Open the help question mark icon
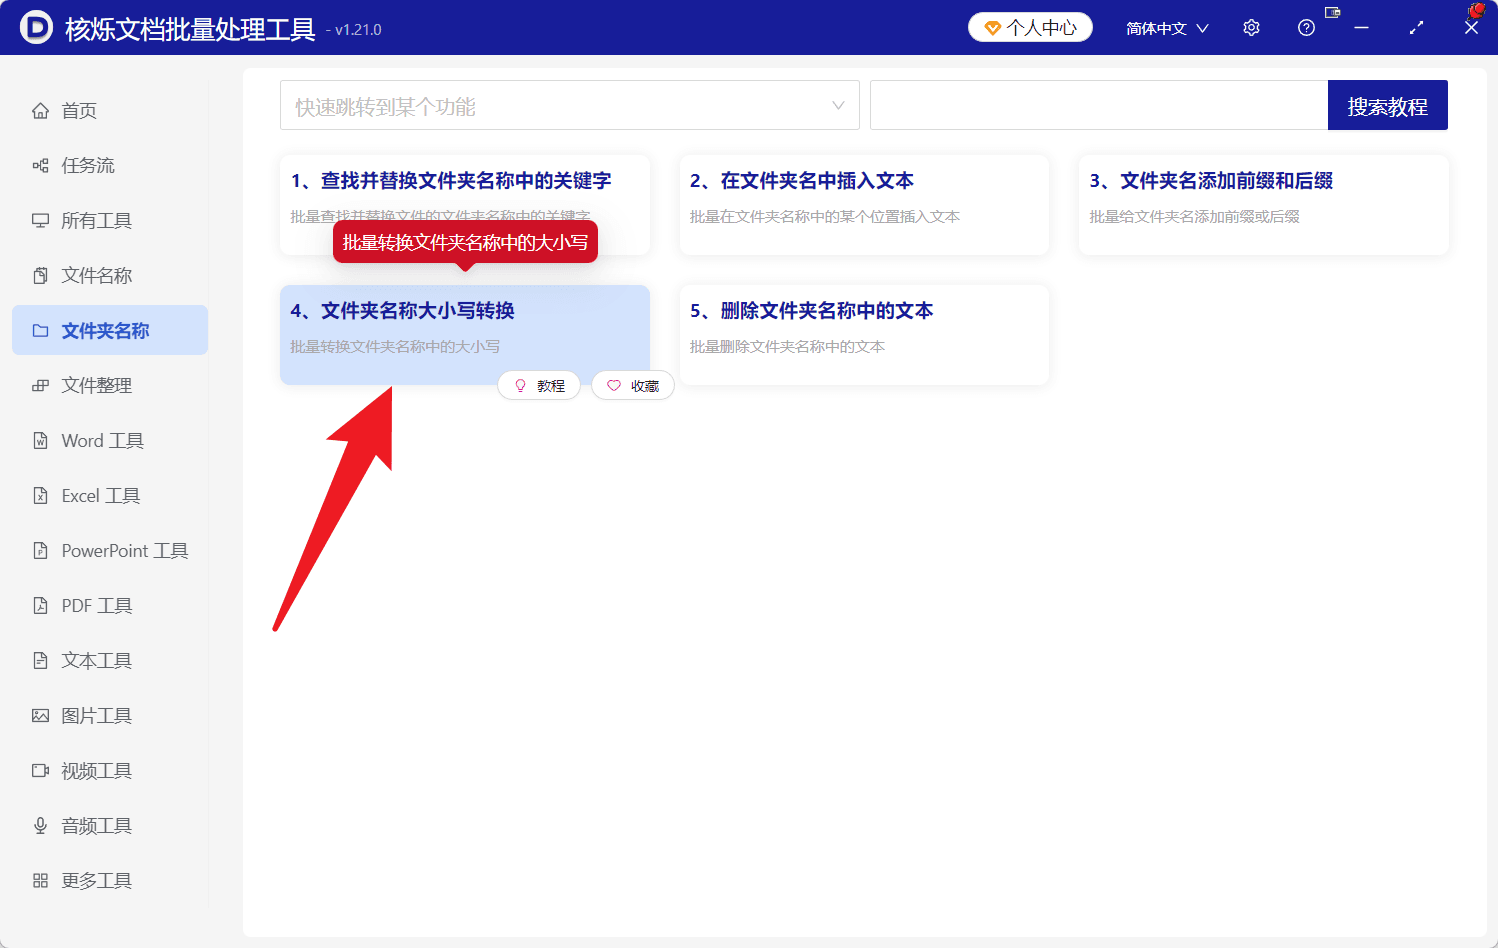Image resolution: width=1498 pixels, height=948 pixels. [1306, 27]
